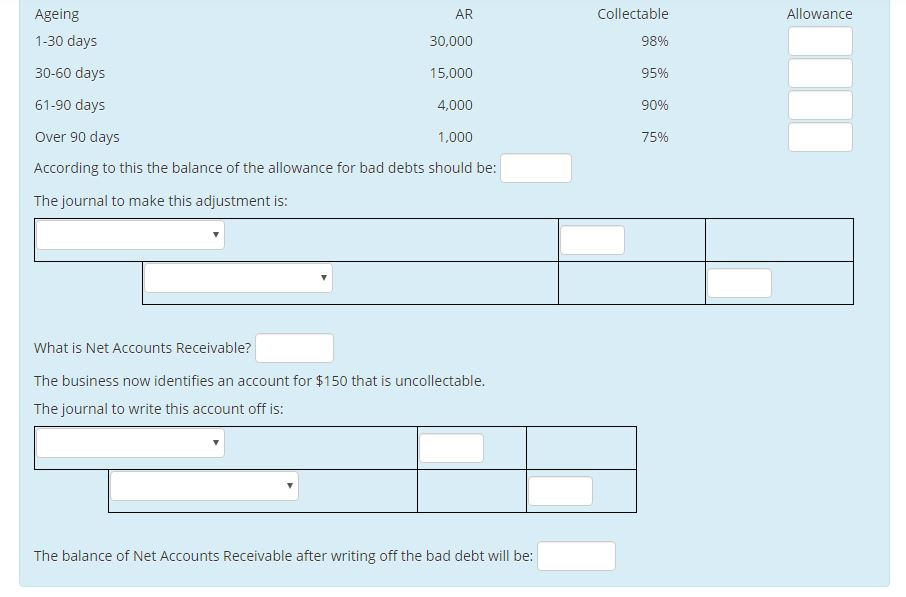
Task: Click the debit amount field in write-off journal
Action: [x=452, y=448]
